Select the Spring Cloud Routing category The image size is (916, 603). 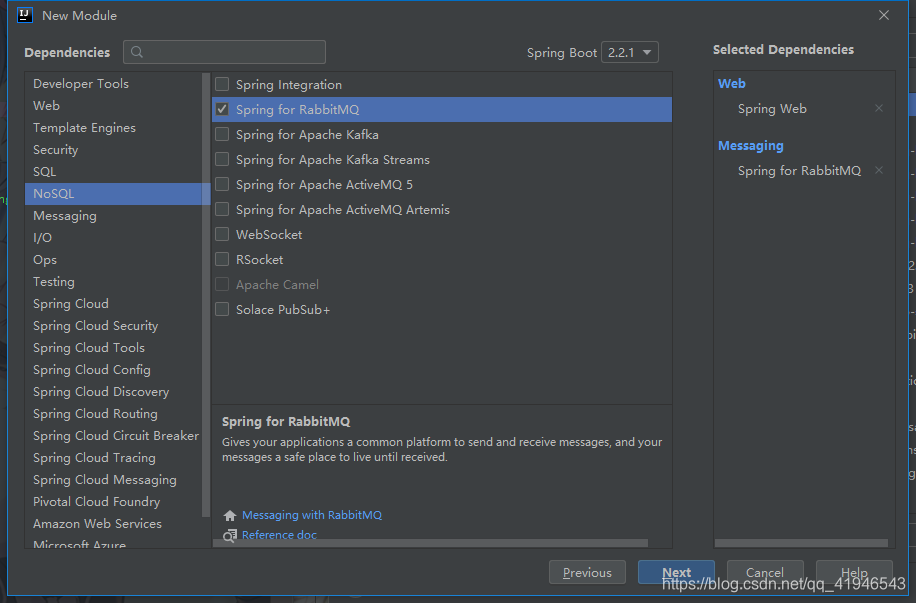(x=113, y=414)
